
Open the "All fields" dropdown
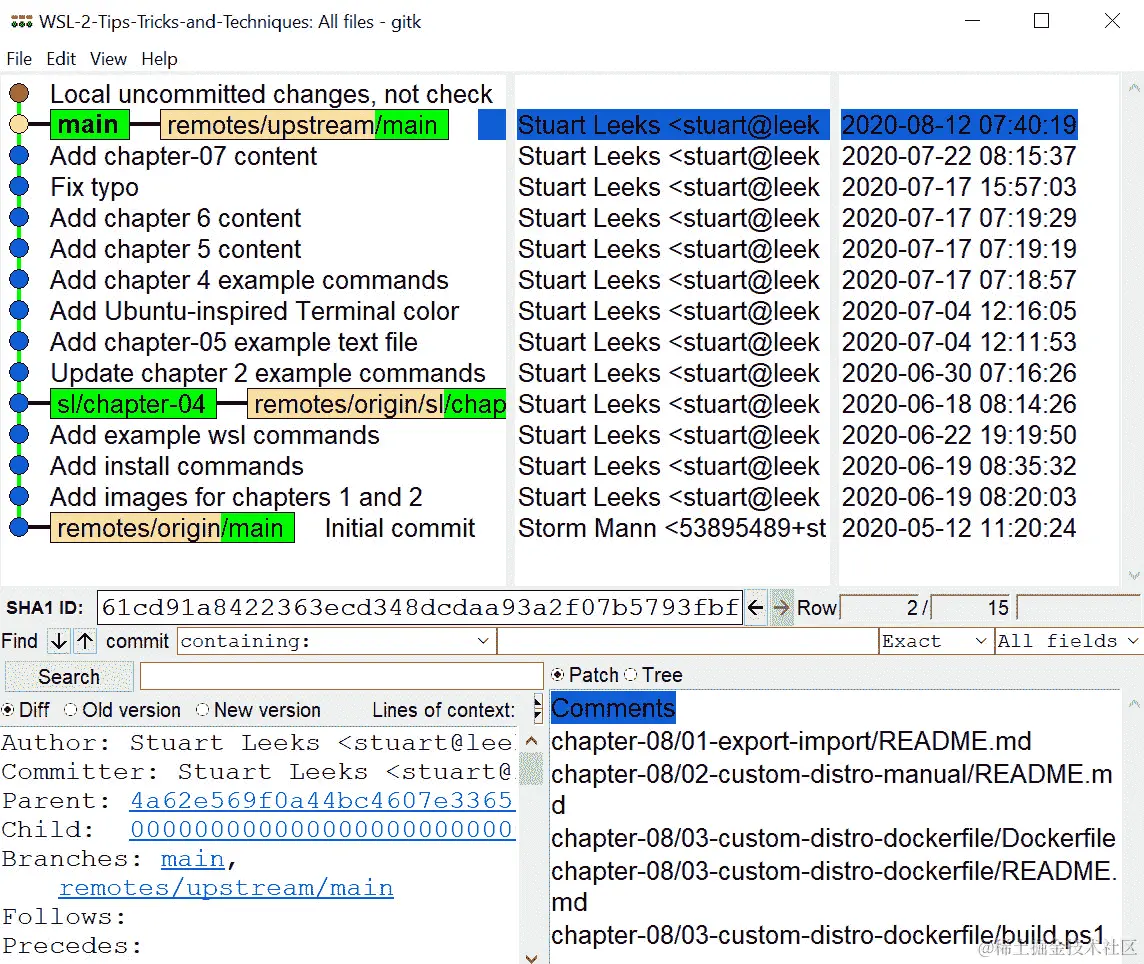pos(1131,641)
